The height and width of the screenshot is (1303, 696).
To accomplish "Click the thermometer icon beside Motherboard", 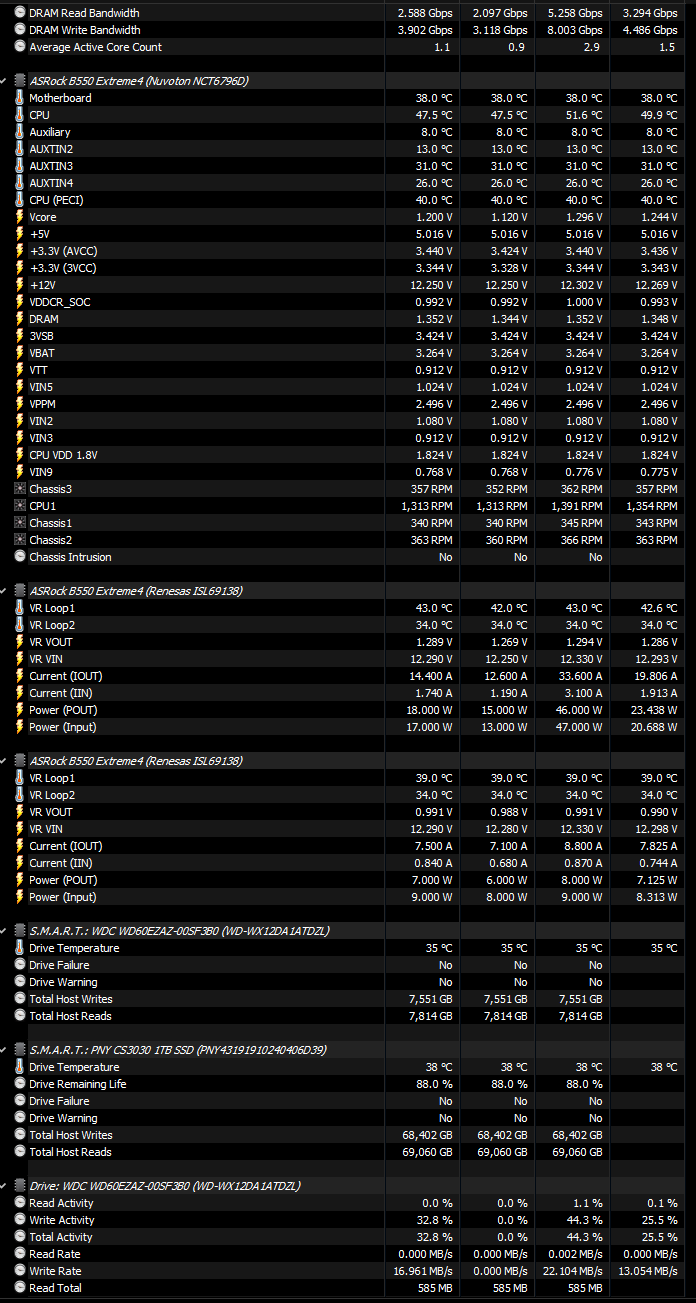I will [20, 98].
